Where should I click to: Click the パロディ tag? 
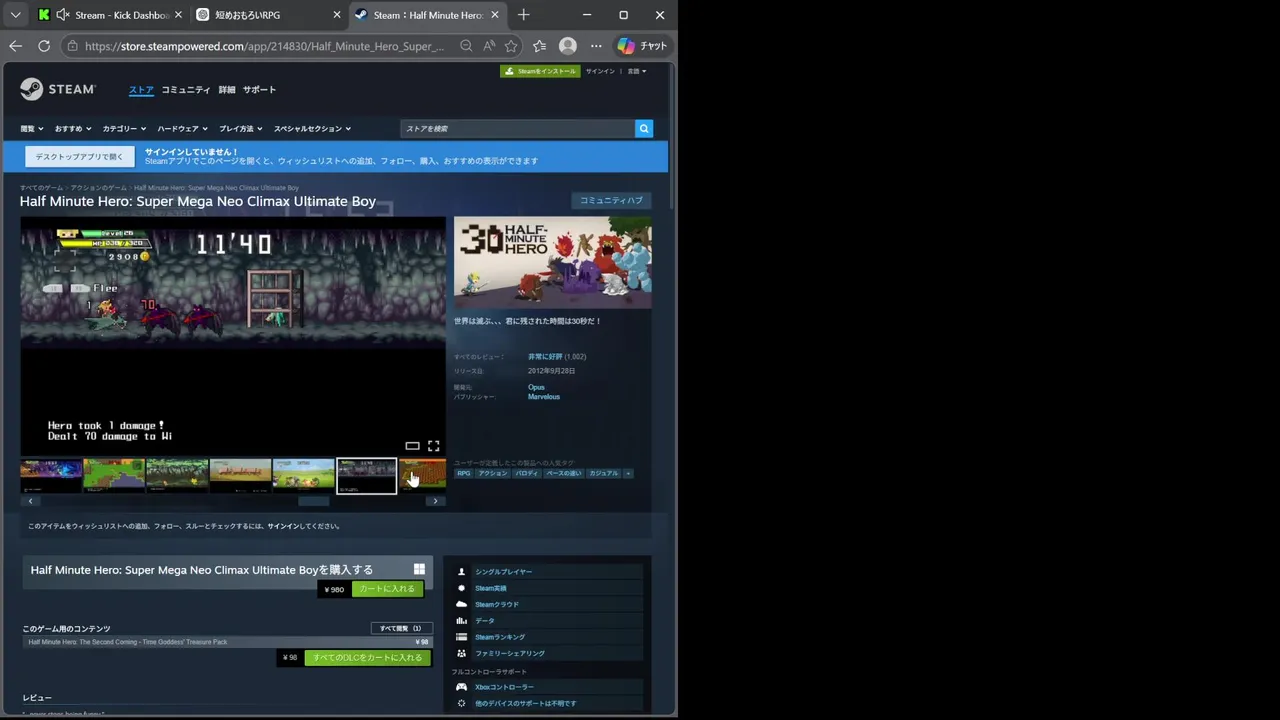click(527, 473)
